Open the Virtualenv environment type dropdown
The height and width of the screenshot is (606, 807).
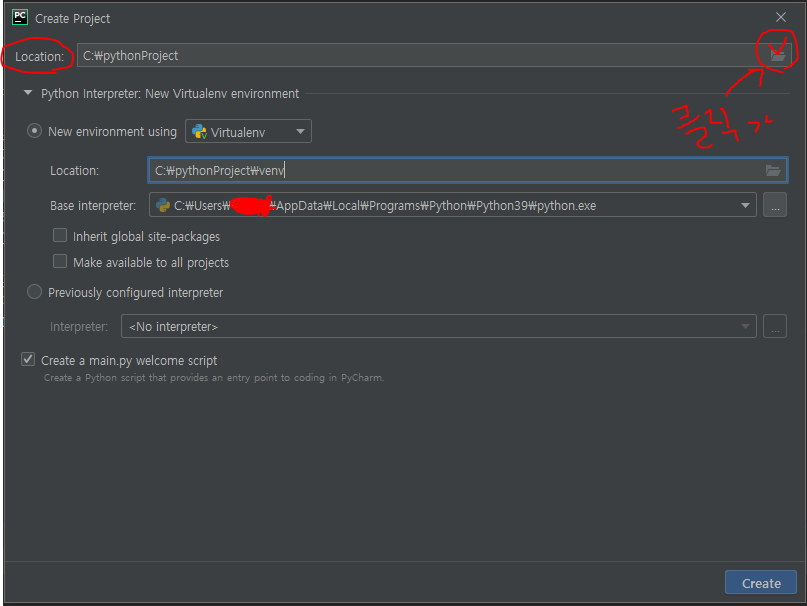coord(248,131)
